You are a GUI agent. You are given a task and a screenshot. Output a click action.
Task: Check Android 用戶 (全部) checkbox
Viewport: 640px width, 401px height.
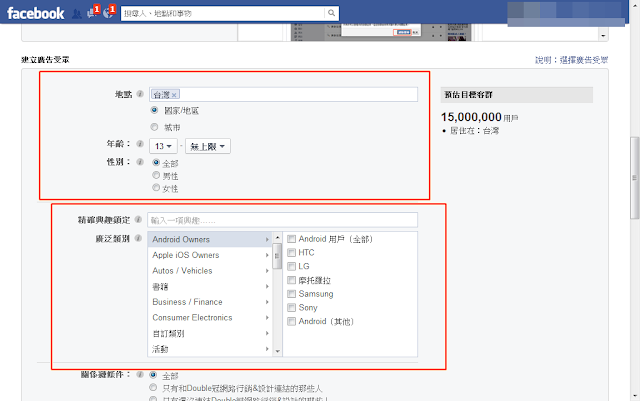(291, 239)
